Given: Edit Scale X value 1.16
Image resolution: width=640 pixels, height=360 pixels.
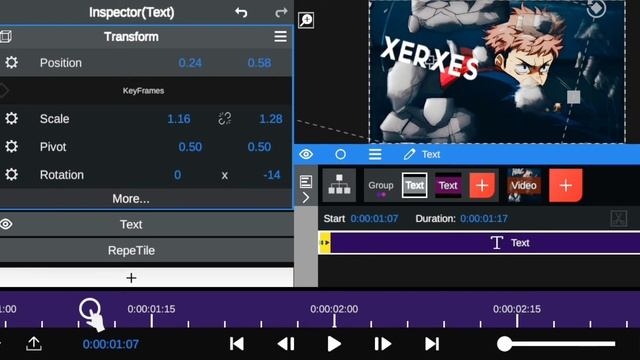Looking at the screenshot, I should [179, 119].
